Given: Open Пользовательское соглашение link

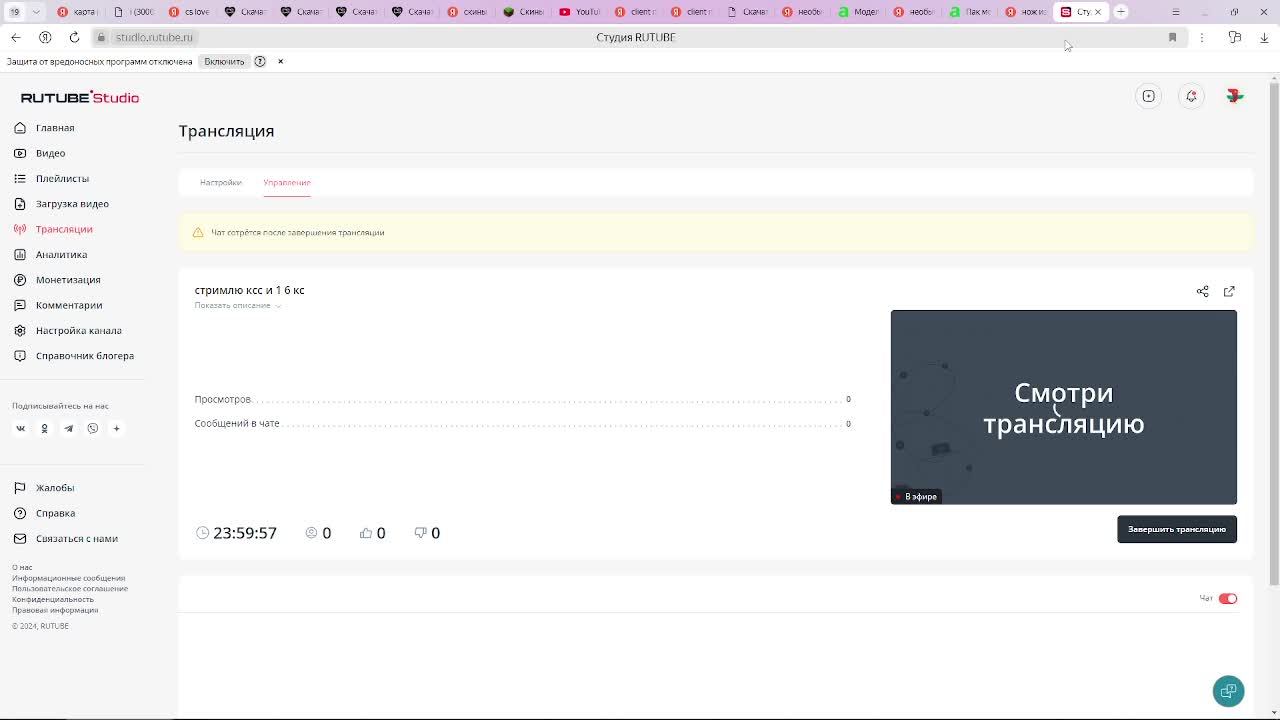Looking at the screenshot, I should [x=70, y=588].
